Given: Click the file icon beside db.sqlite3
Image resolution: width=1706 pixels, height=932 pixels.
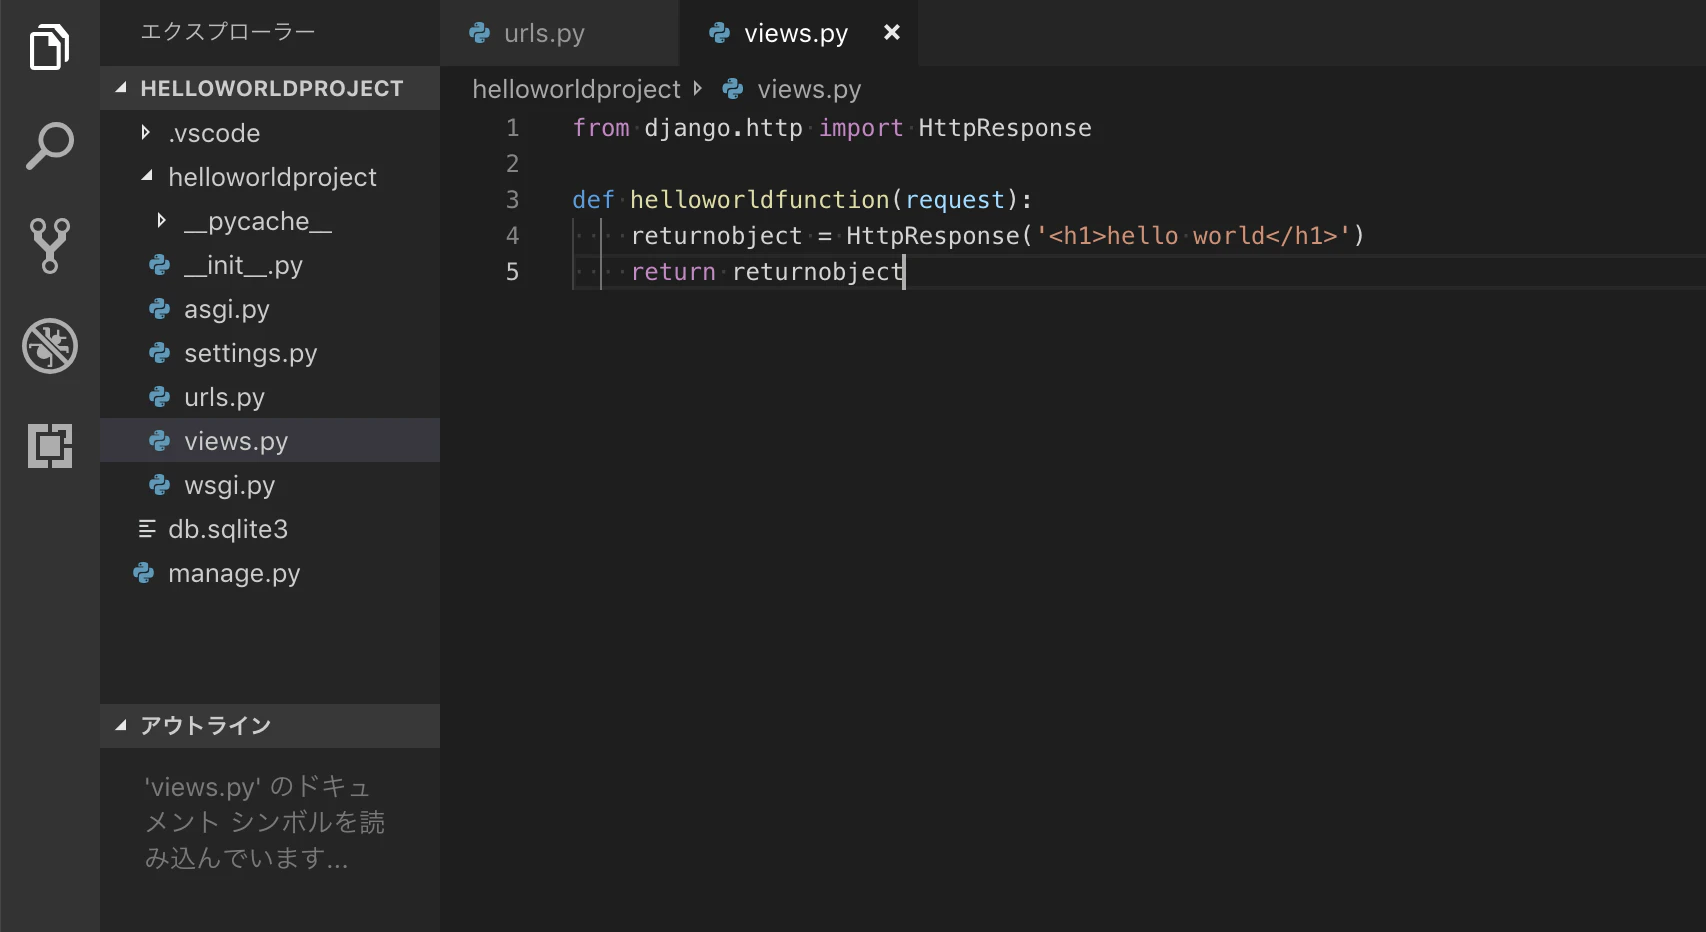Looking at the screenshot, I should [147, 529].
